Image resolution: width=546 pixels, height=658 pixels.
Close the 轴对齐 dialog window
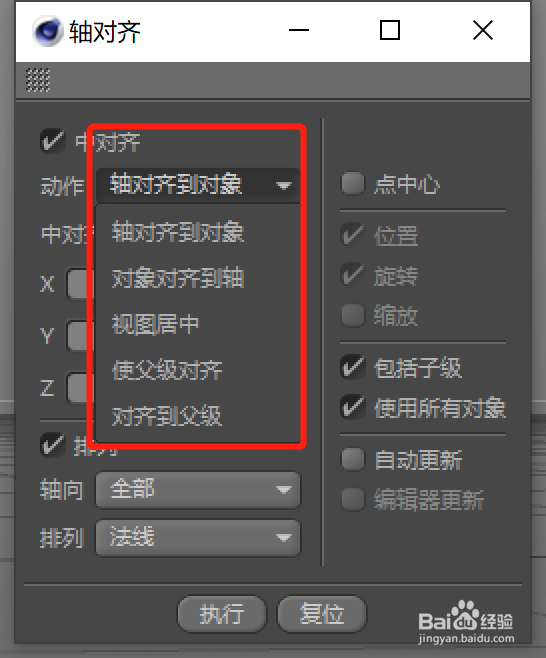pos(483,30)
